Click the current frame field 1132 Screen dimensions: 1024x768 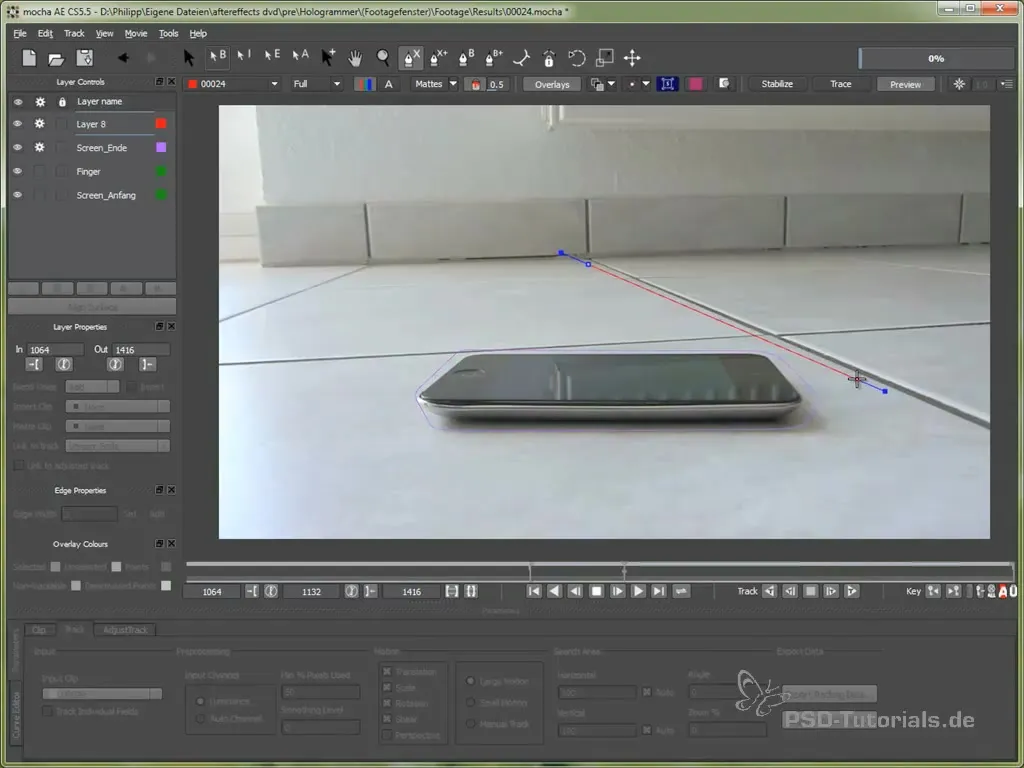tap(312, 592)
